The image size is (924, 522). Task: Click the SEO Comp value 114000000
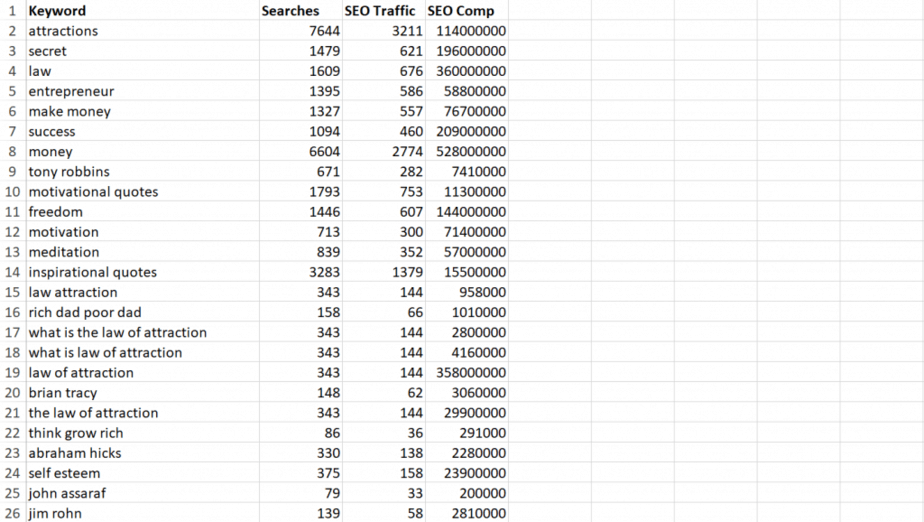click(467, 31)
